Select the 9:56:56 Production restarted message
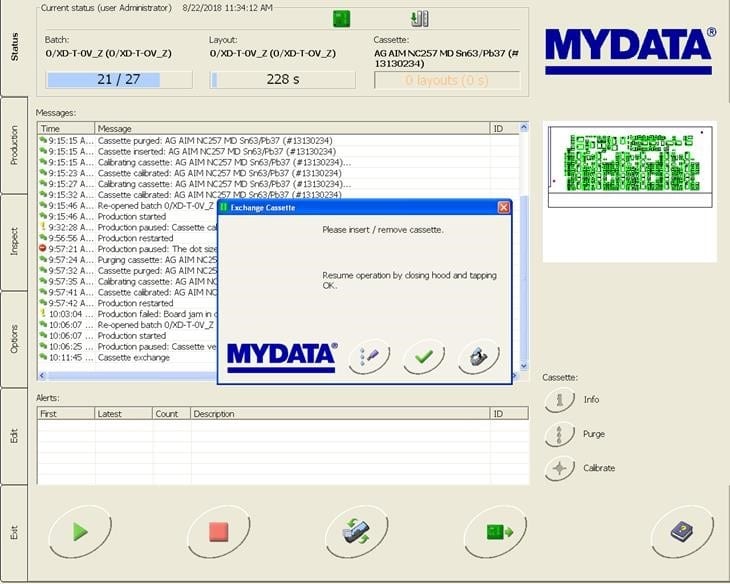 click(x=128, y=238)
